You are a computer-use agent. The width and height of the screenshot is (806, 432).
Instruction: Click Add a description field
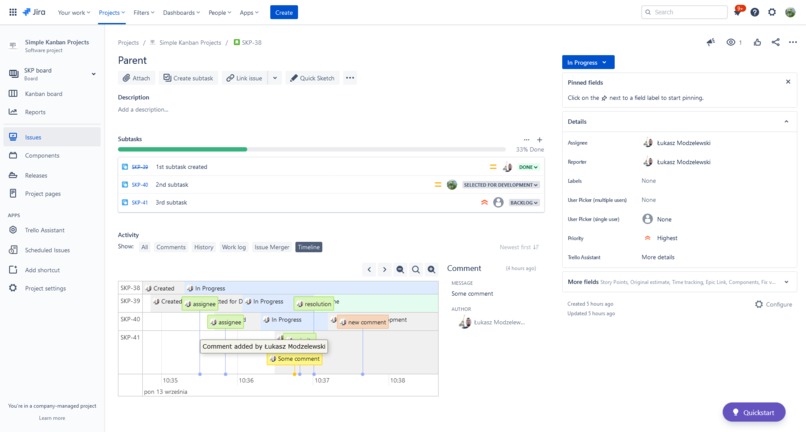[143, 110]
